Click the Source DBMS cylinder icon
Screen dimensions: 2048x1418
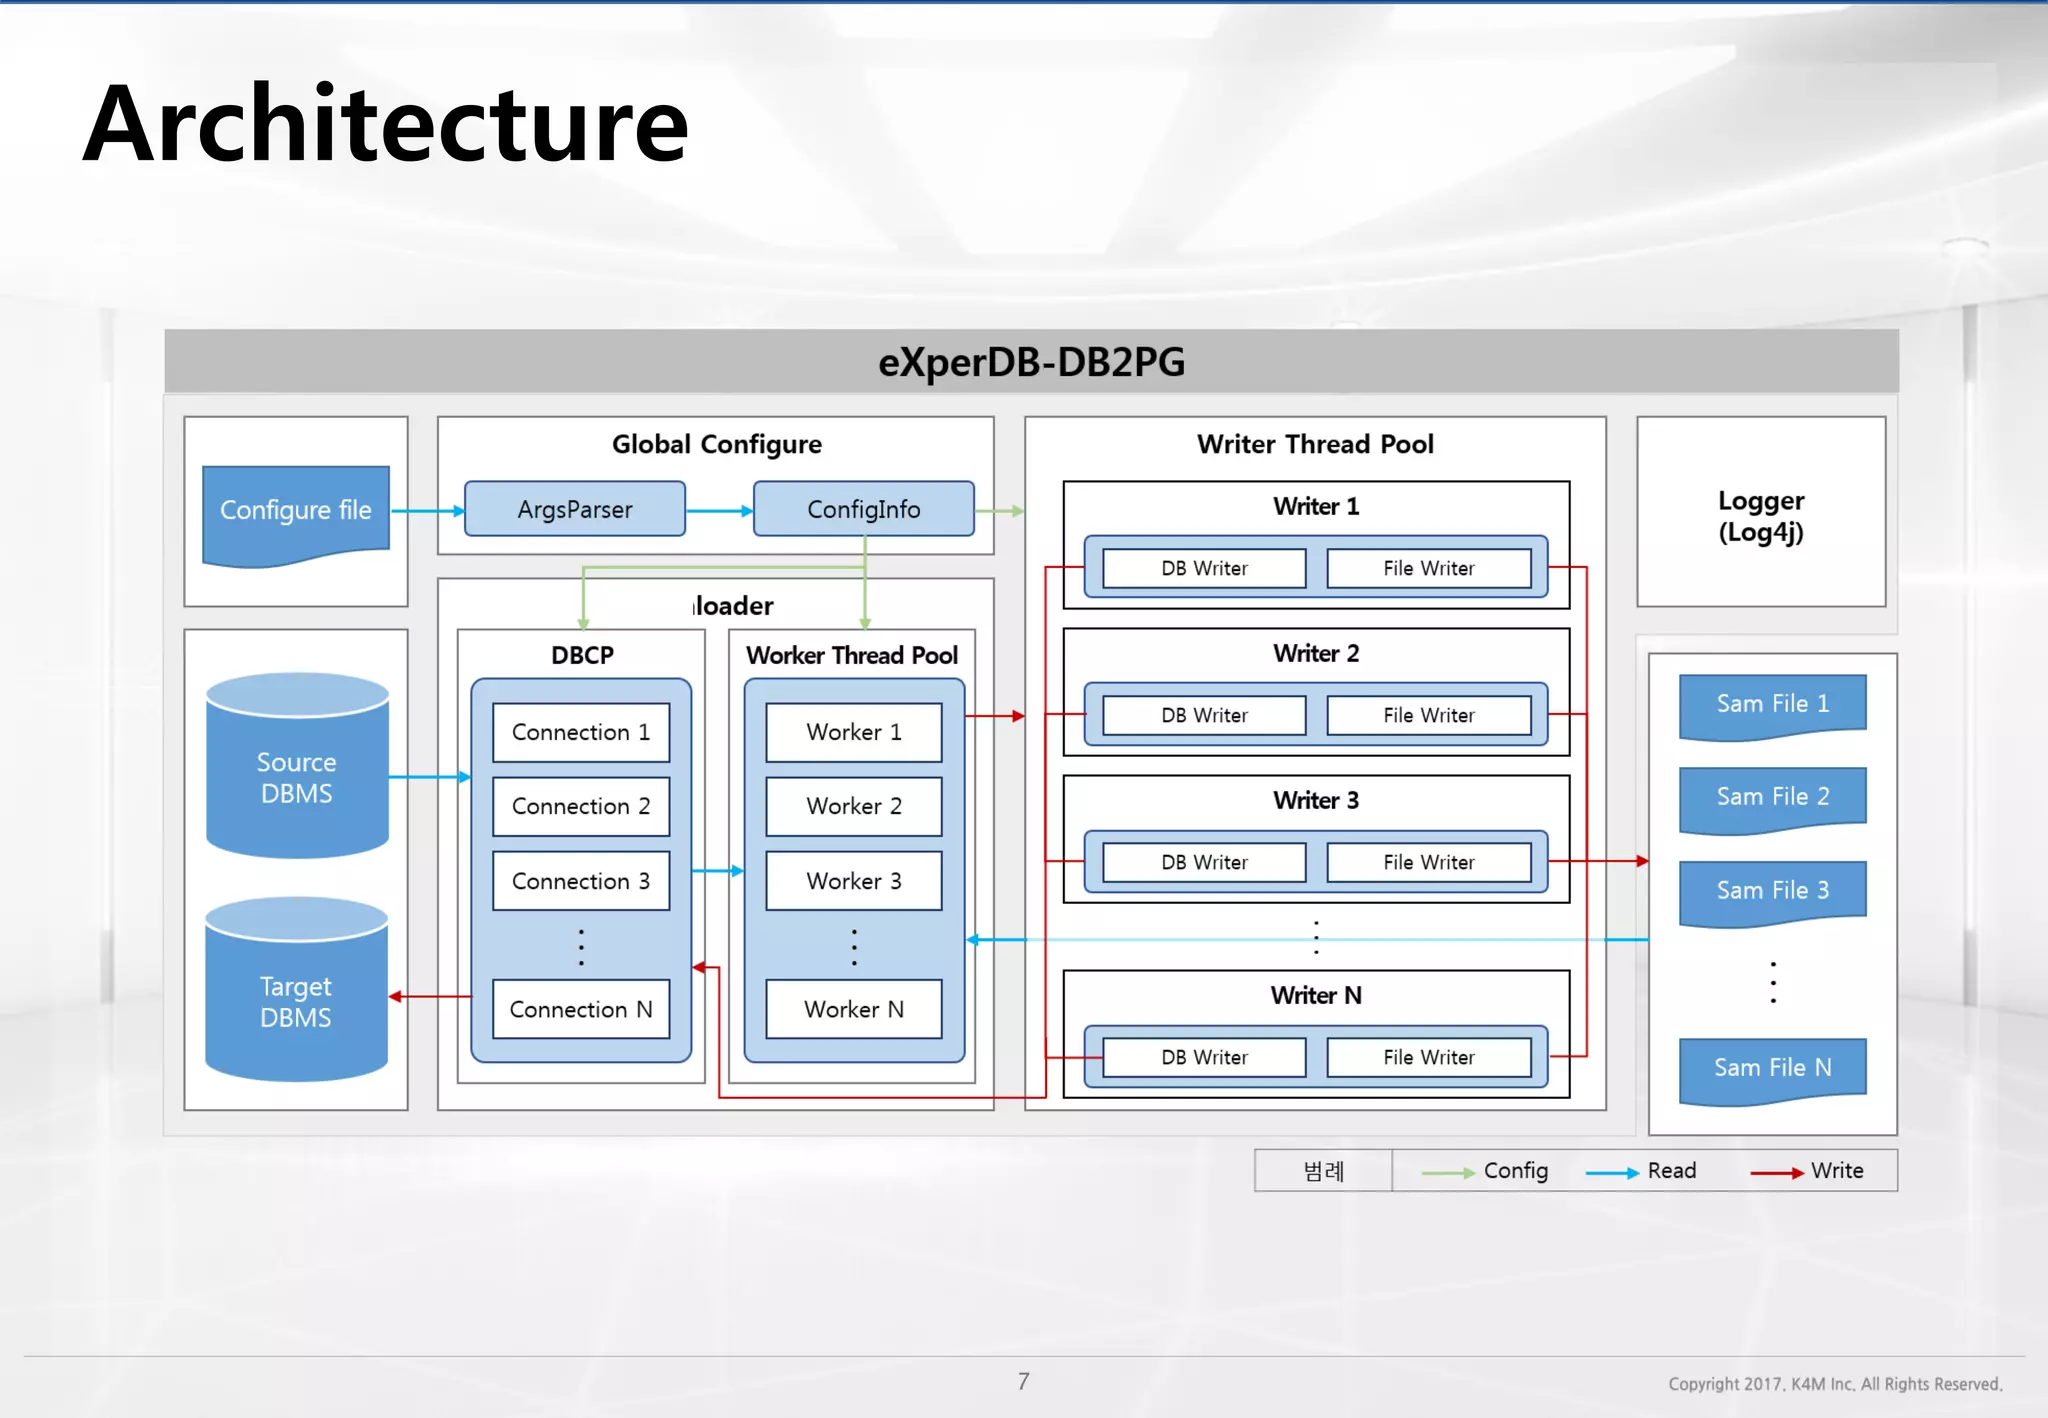point(296,765)
